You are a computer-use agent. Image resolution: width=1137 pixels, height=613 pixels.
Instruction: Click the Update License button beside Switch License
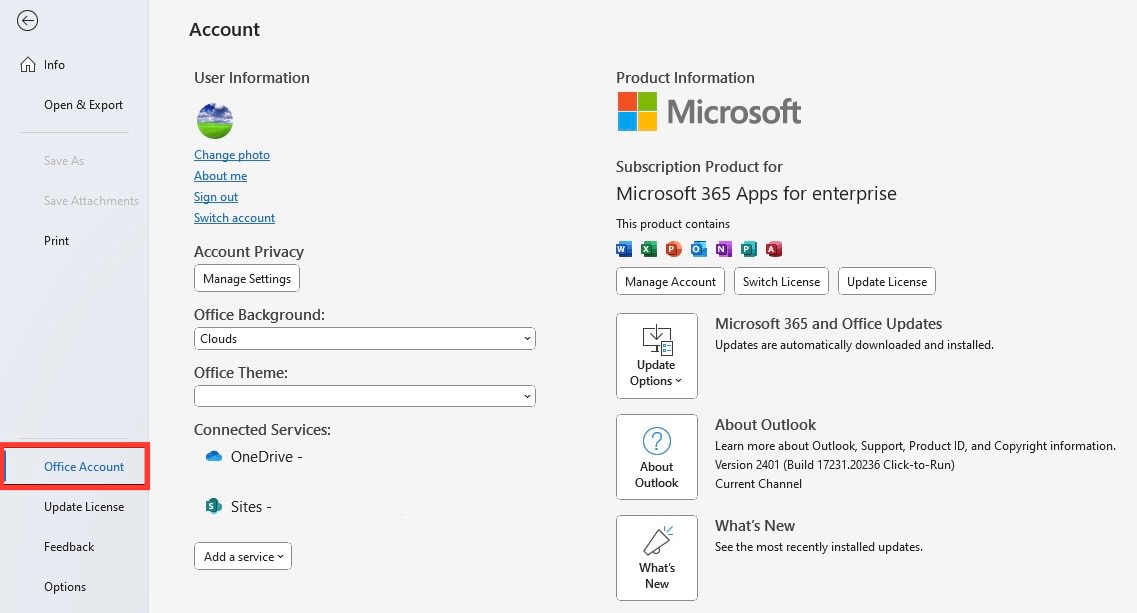(x=887, y=281)
